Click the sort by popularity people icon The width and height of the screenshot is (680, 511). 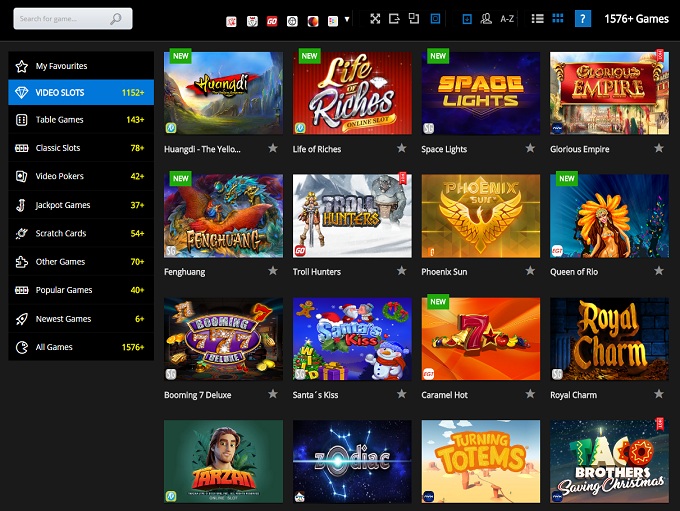486,19
